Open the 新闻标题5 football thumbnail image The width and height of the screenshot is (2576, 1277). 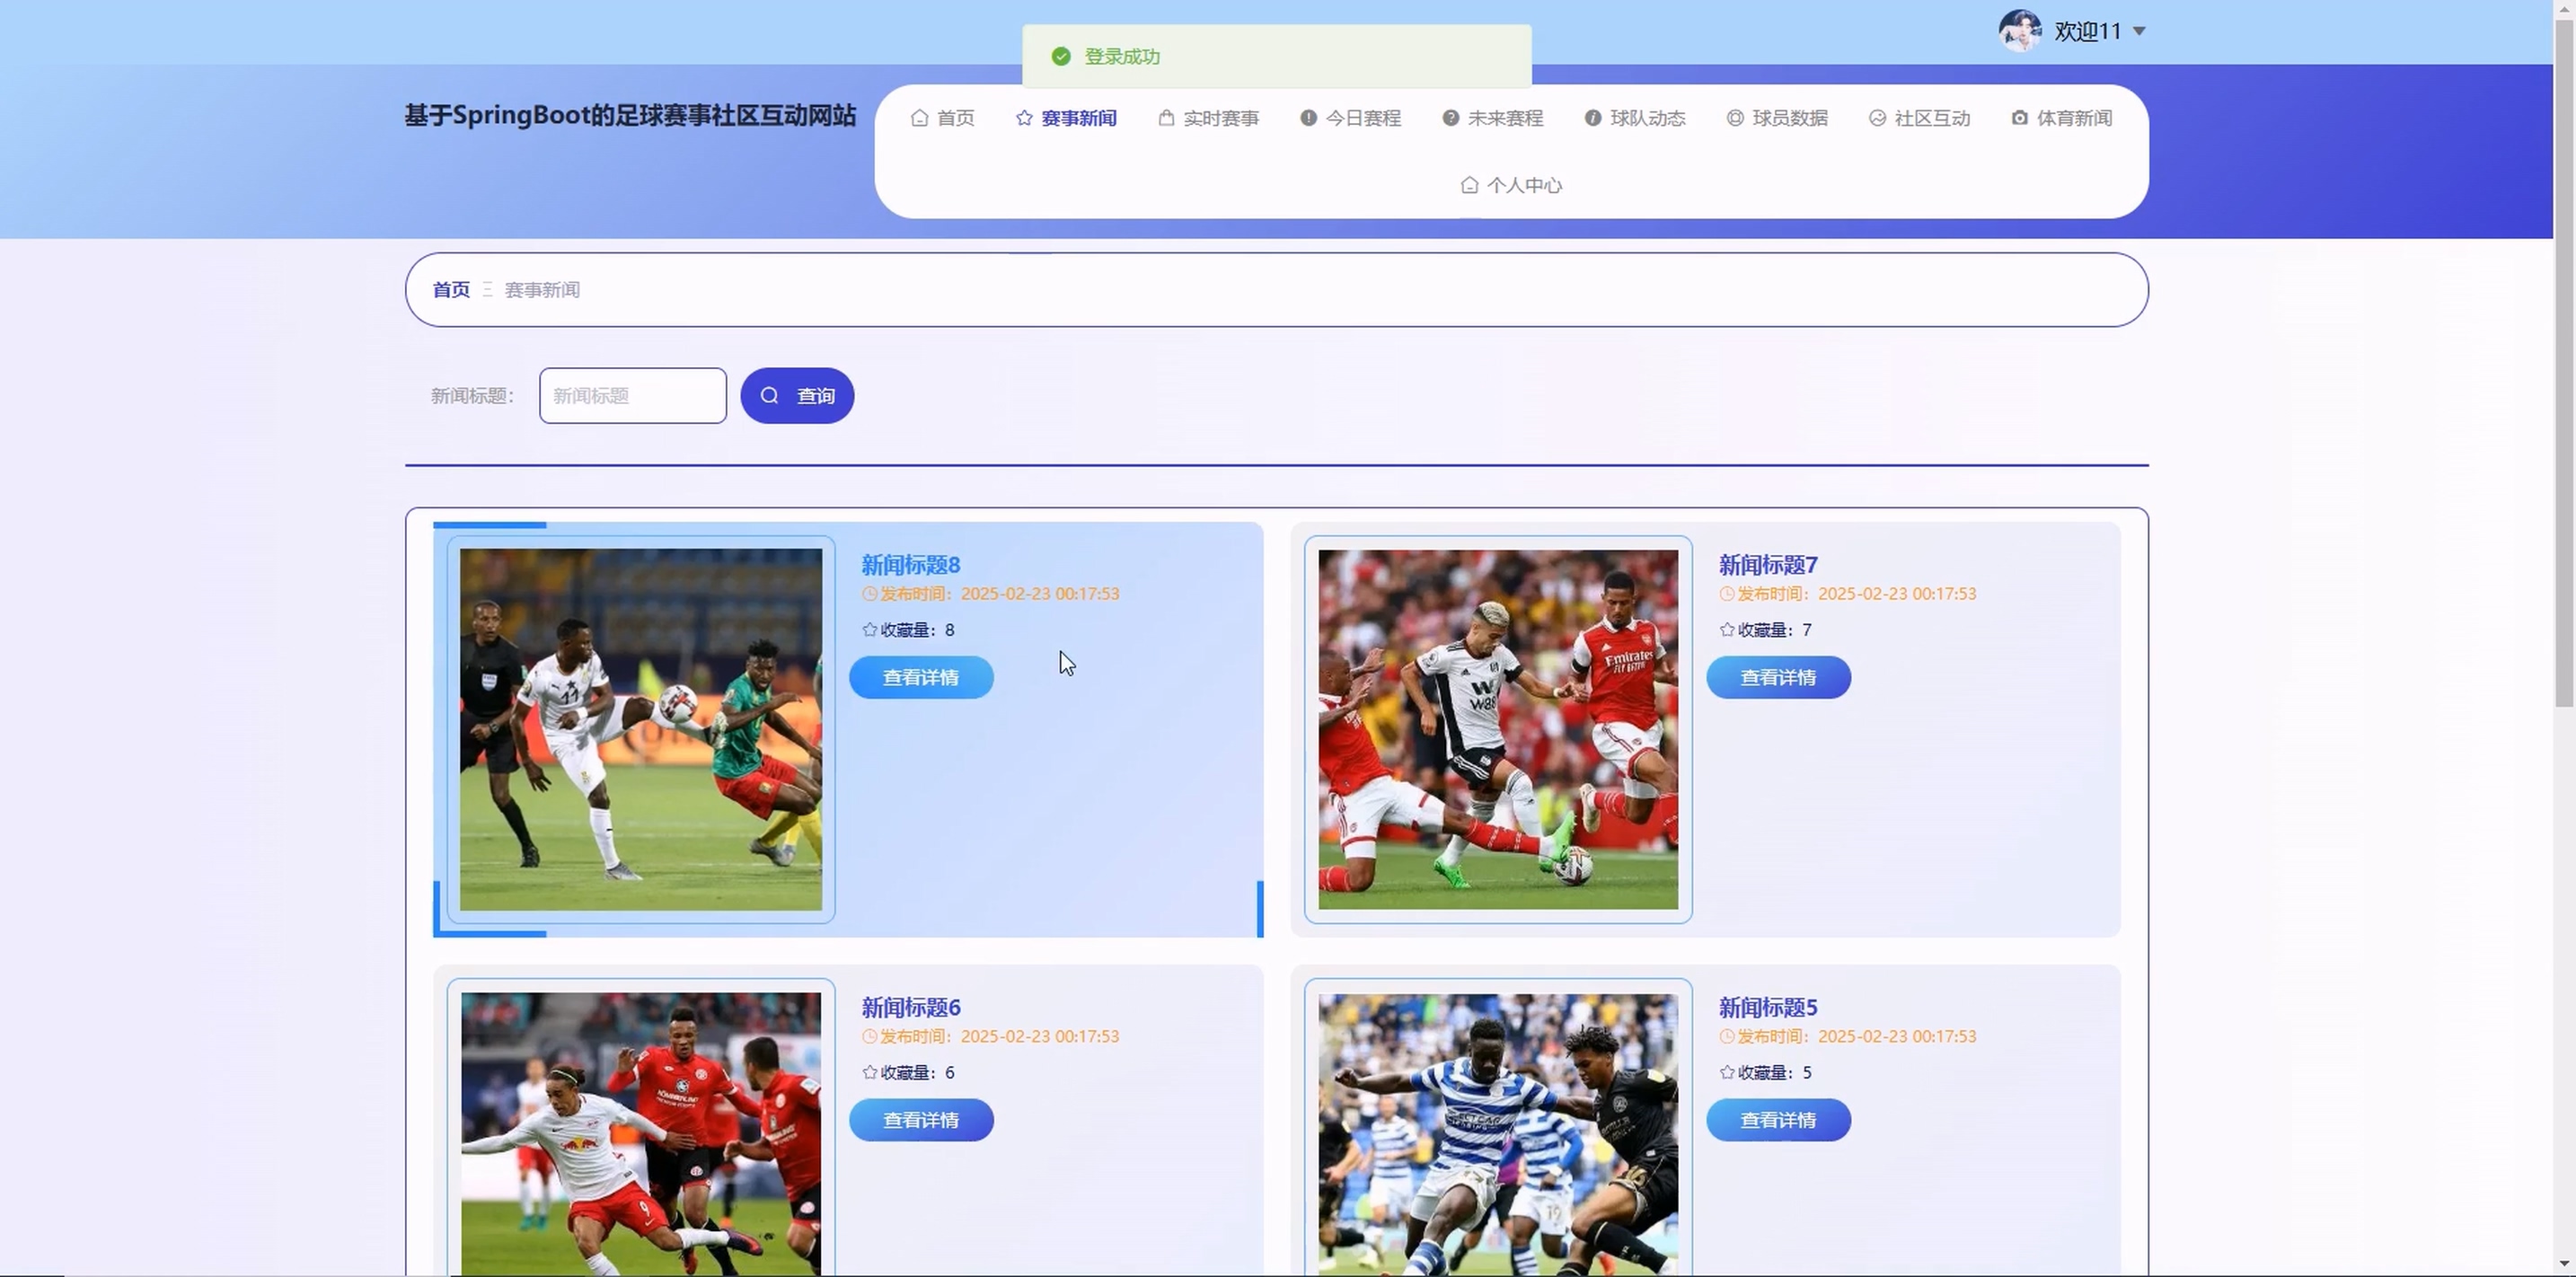coord(1498,1132)
